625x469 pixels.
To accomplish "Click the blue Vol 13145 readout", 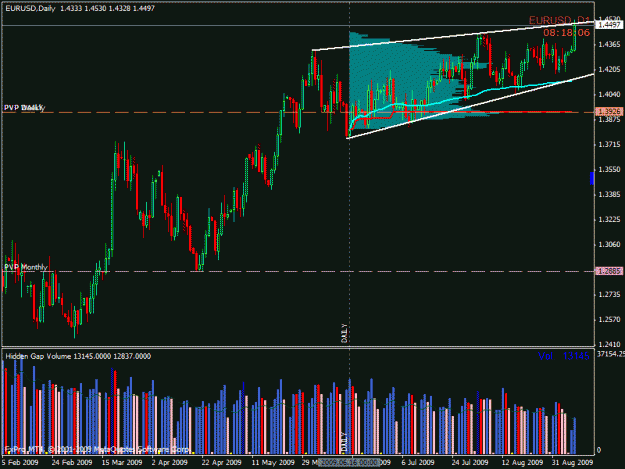I will pos(564,356).
